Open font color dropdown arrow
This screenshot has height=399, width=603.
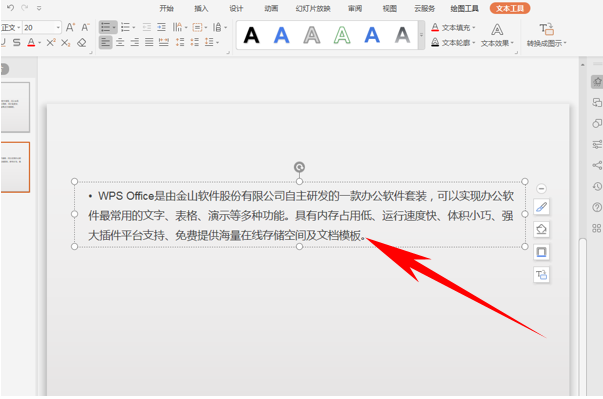pos(40,43)
